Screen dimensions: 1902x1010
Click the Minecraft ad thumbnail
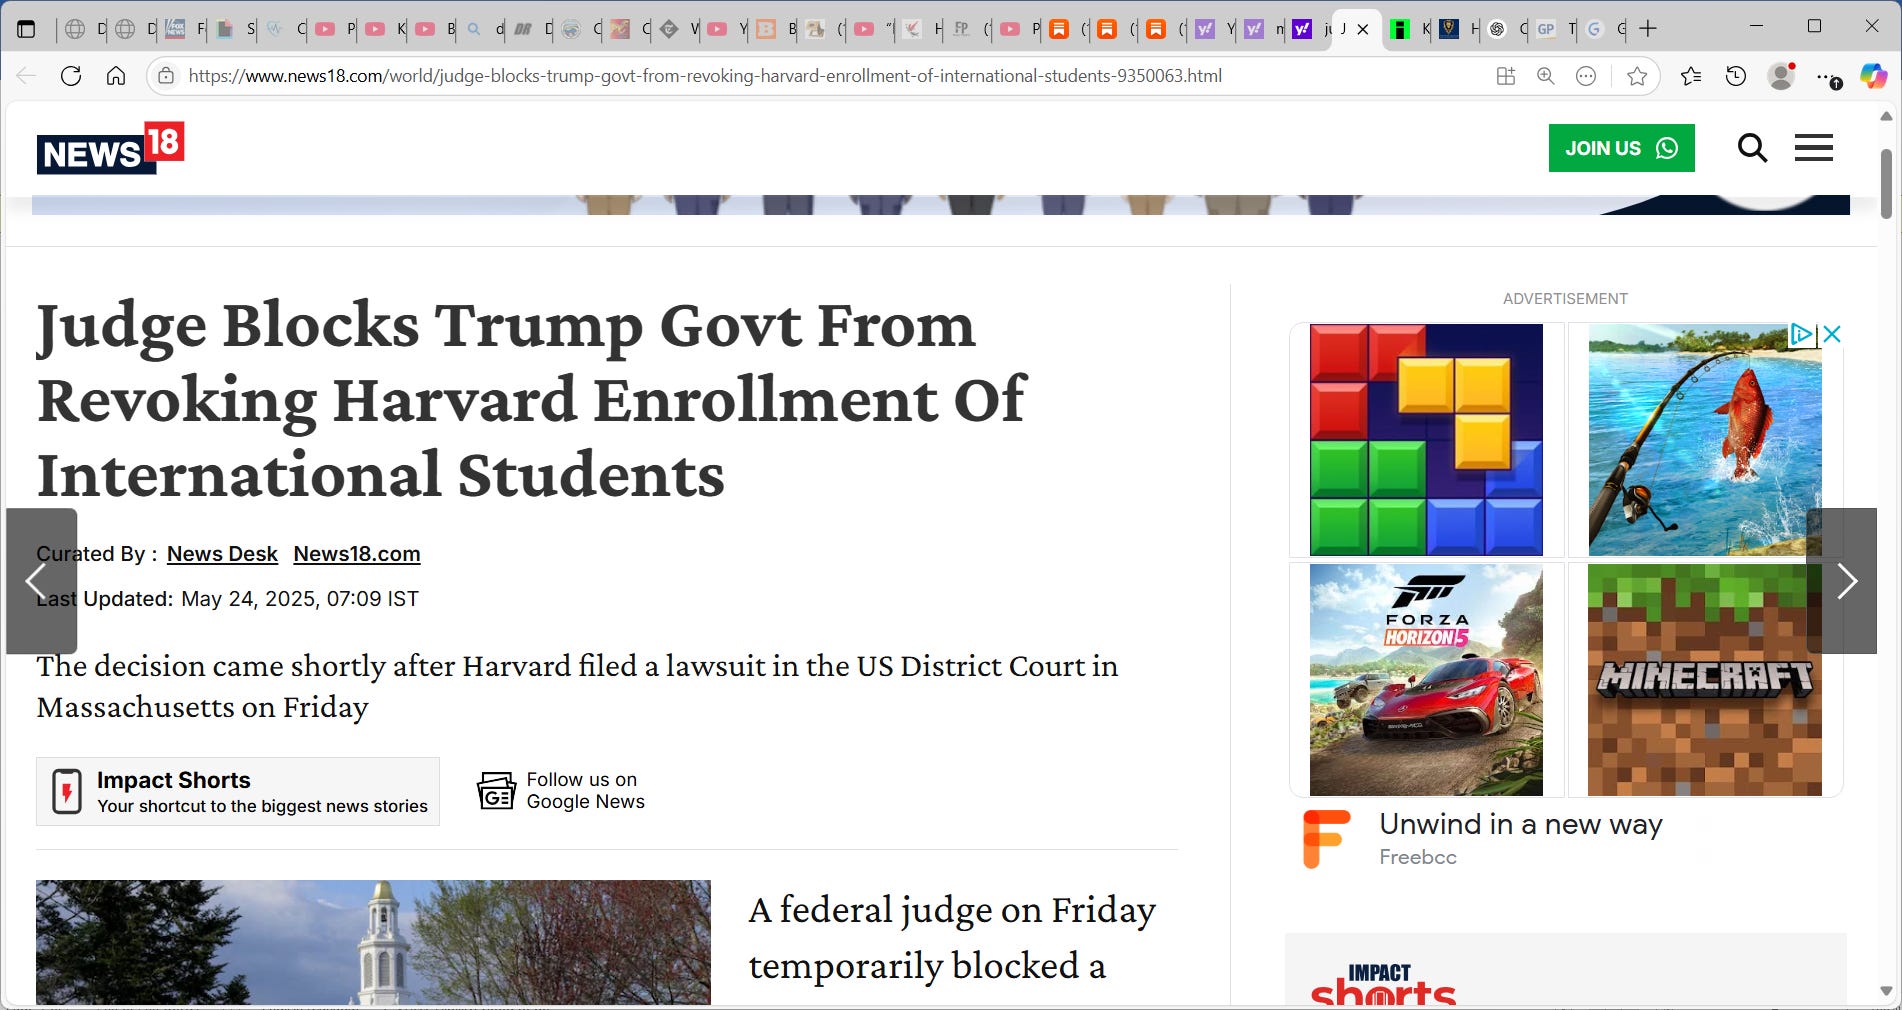coord(1705,680)
